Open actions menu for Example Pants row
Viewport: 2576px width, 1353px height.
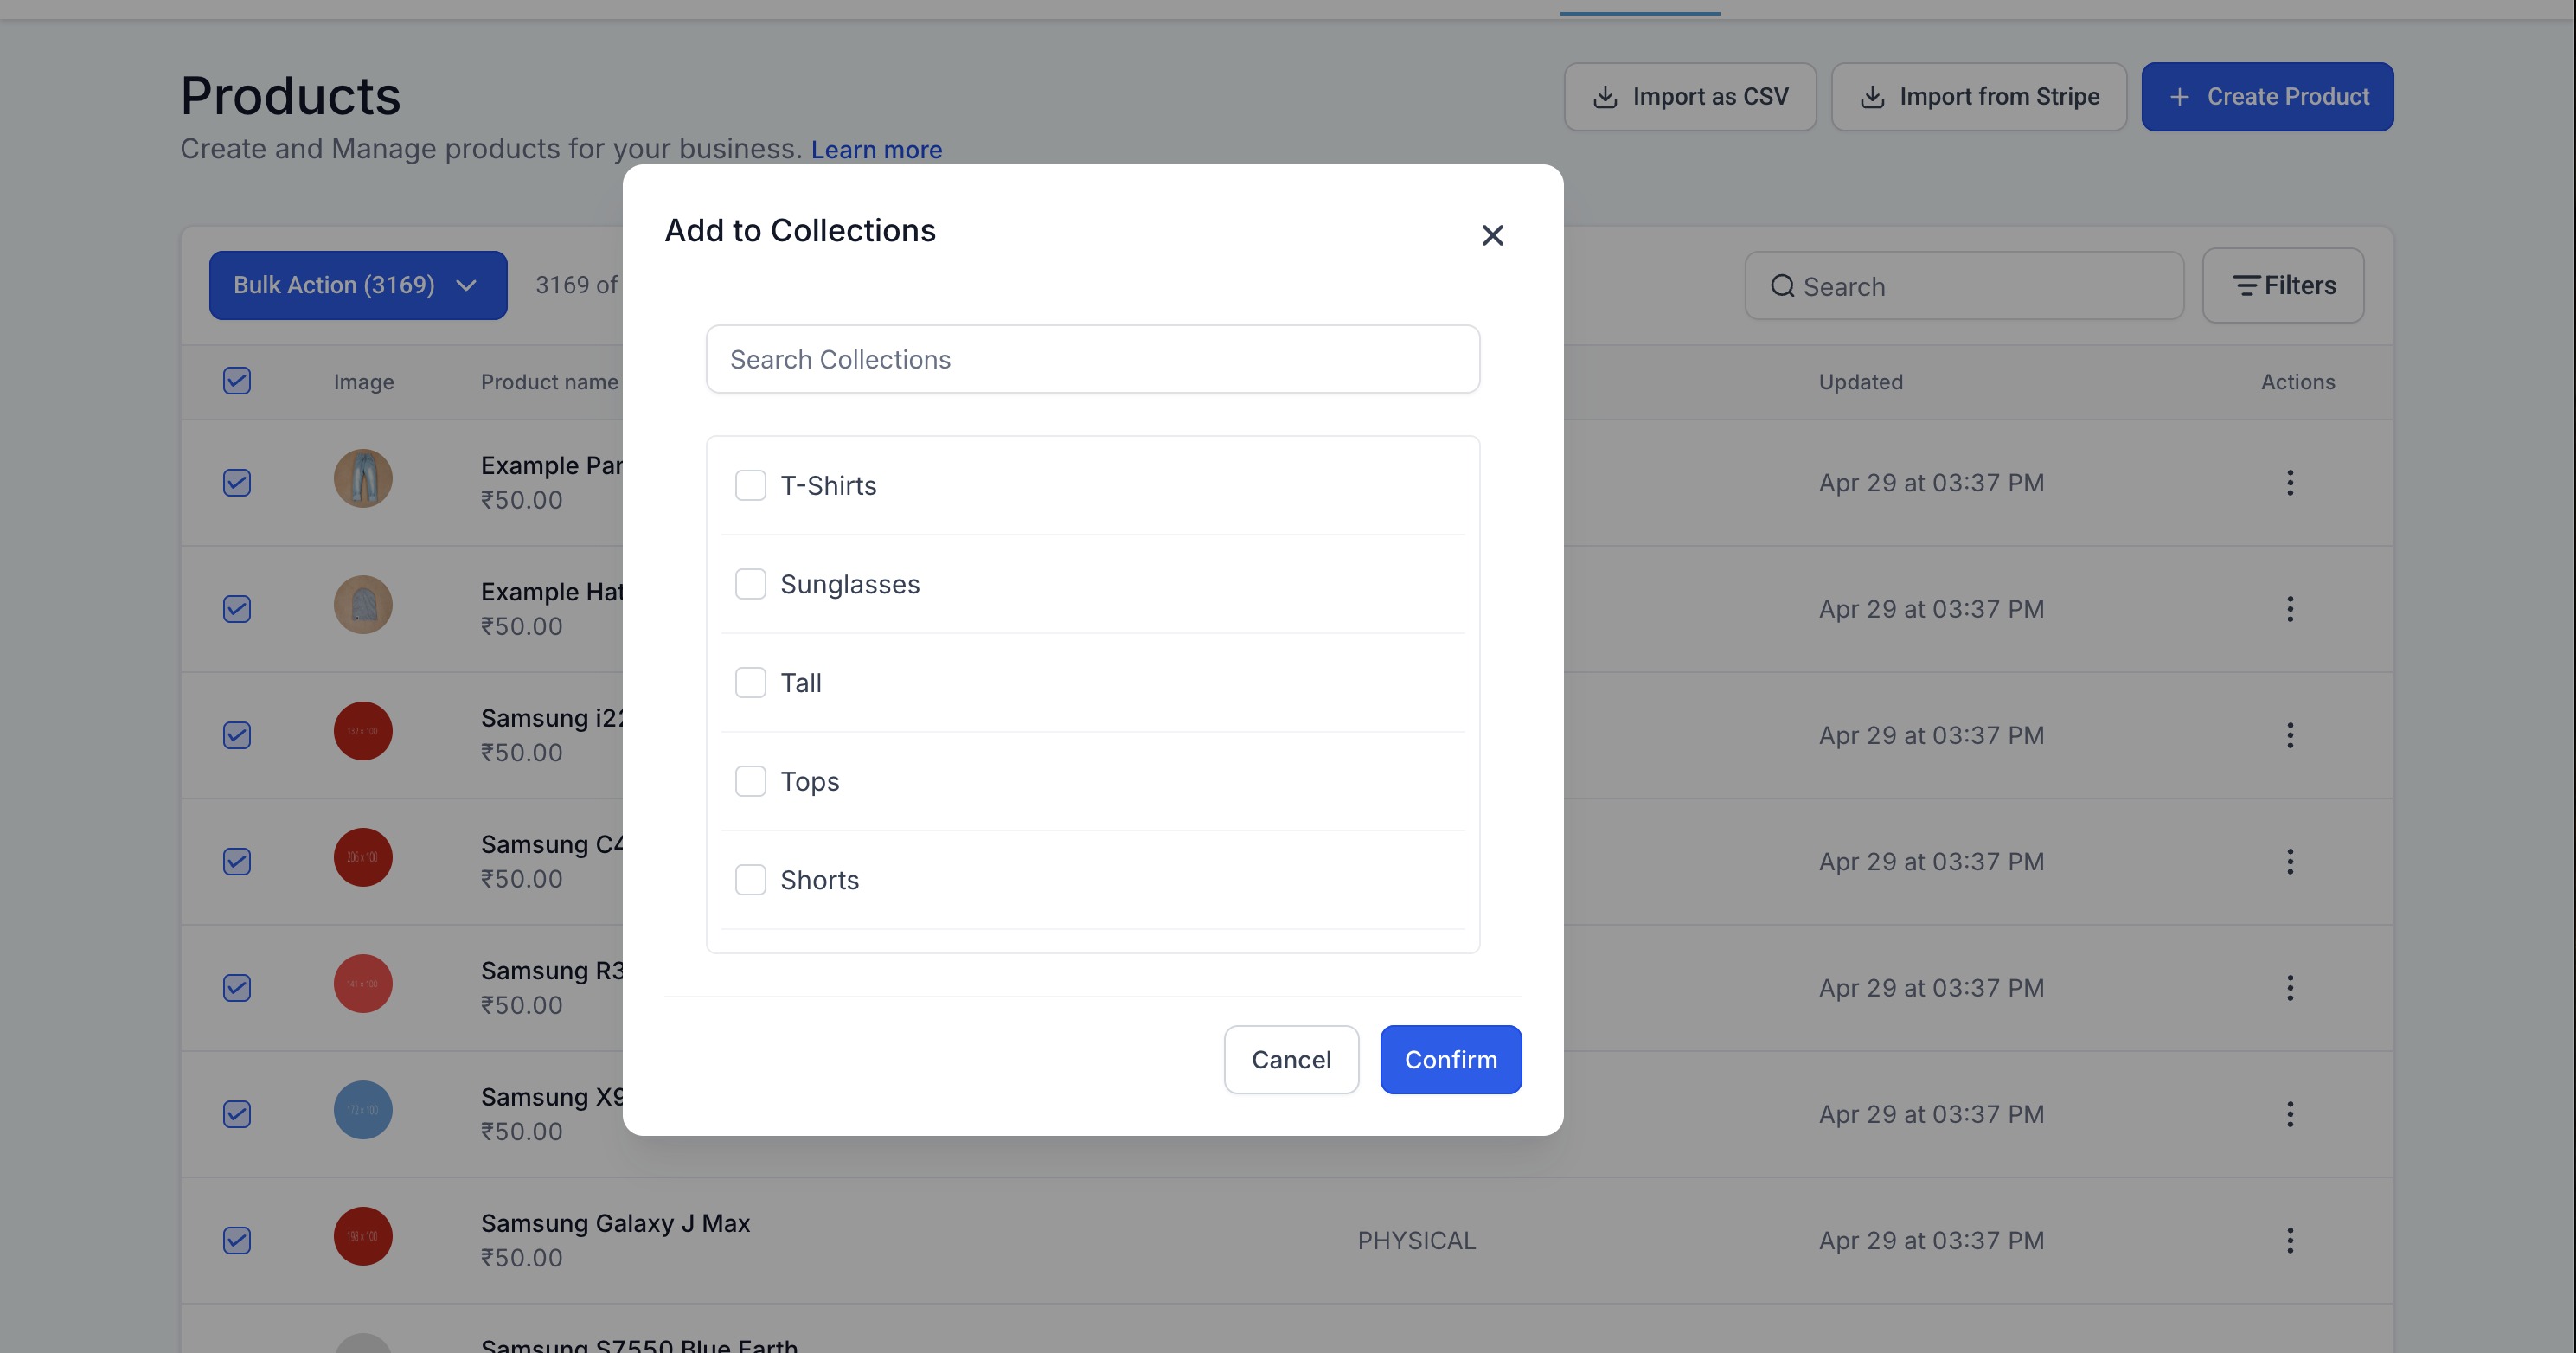point(2290,483)
